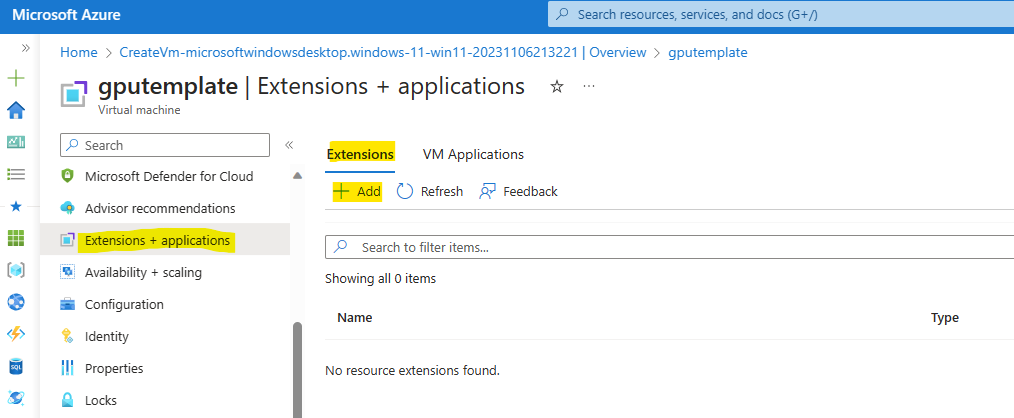
Task: Open the SQL databases icon
Action: click(16, 366)
